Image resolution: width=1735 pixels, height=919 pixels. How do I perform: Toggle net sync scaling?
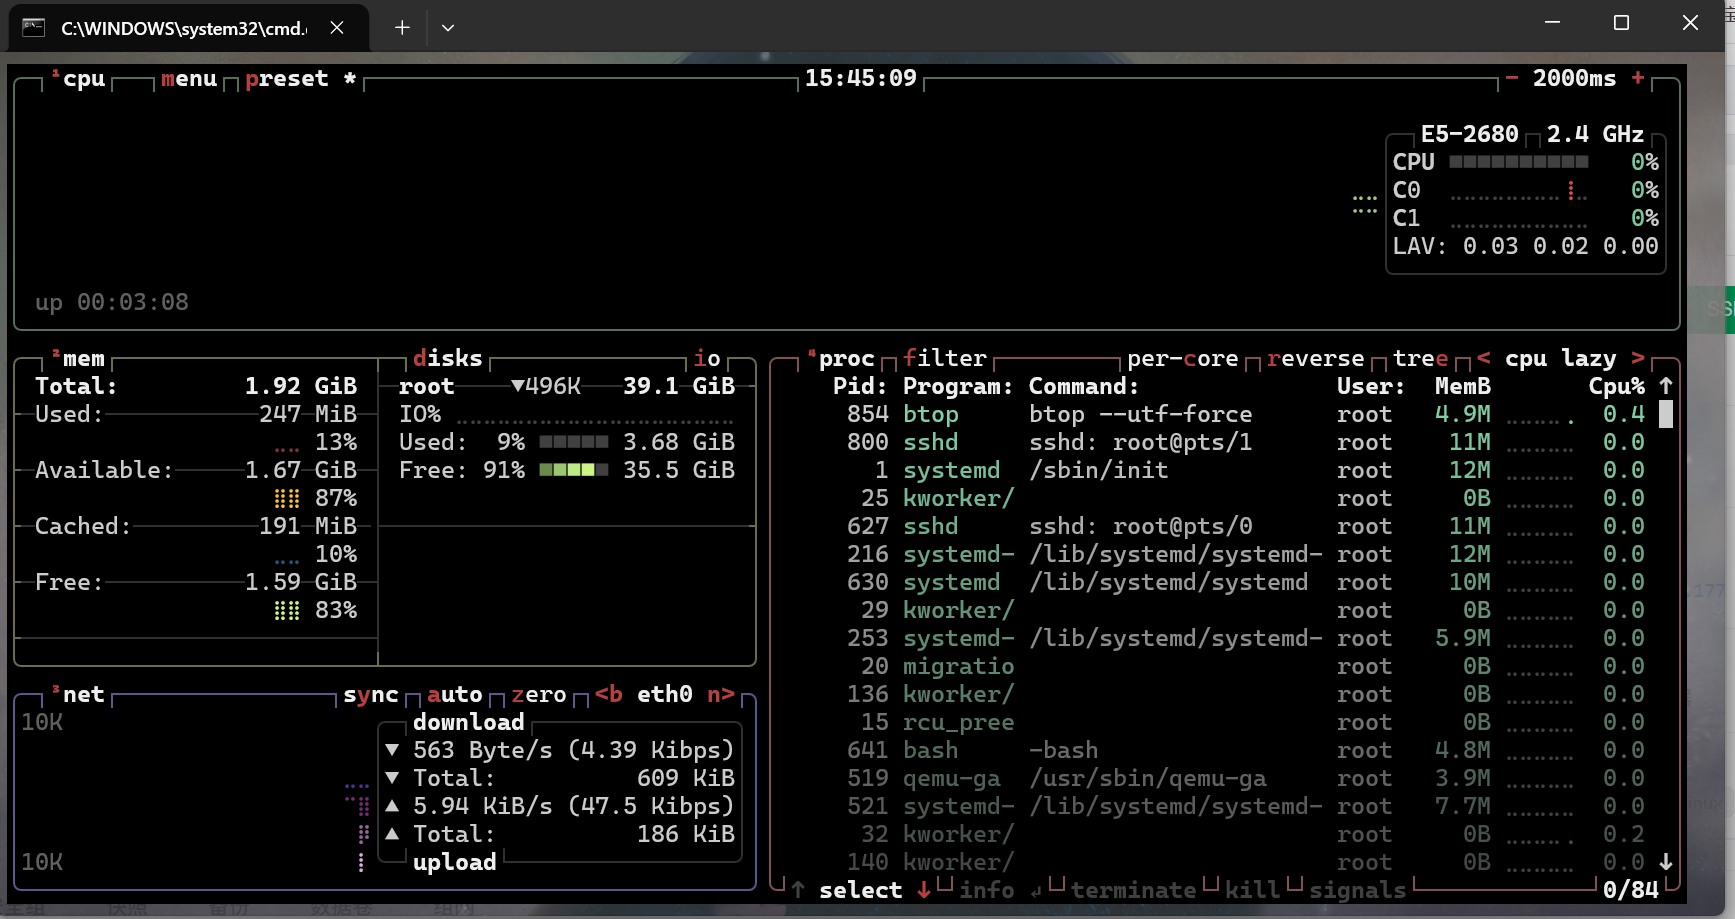[x=371, y=694]
